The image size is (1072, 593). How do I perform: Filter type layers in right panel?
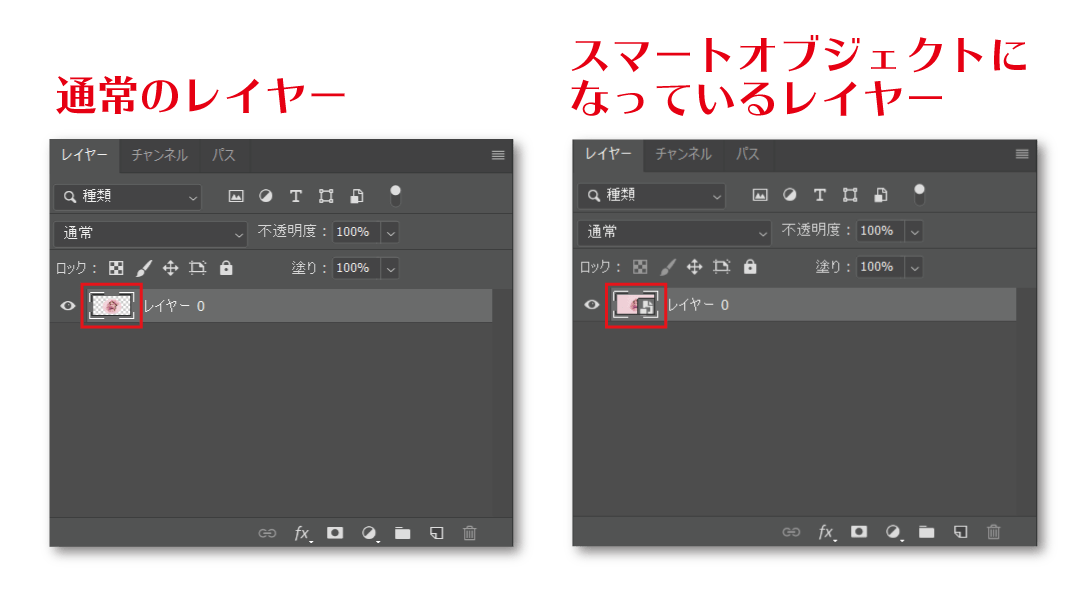point(820,195)
